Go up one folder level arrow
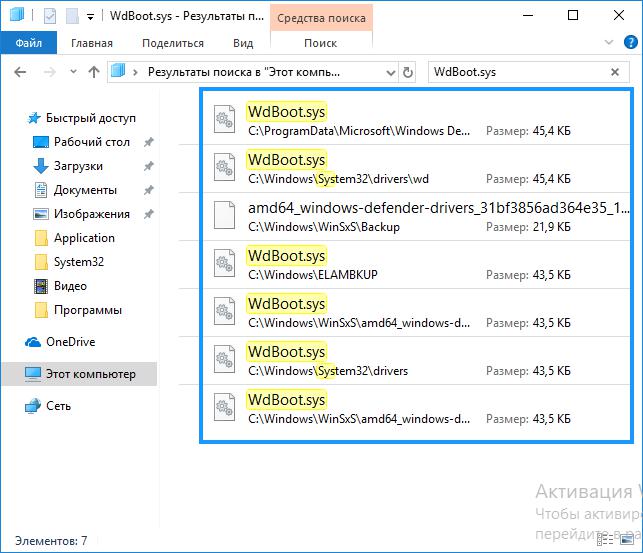This screenshot has width=643, height=553. [x=94, y=73]
